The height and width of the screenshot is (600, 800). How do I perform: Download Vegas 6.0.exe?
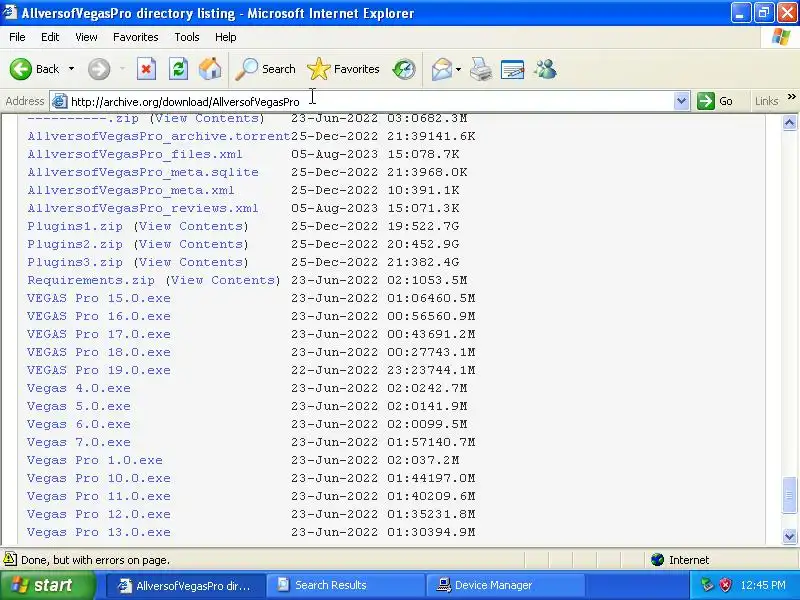[79, 424]
